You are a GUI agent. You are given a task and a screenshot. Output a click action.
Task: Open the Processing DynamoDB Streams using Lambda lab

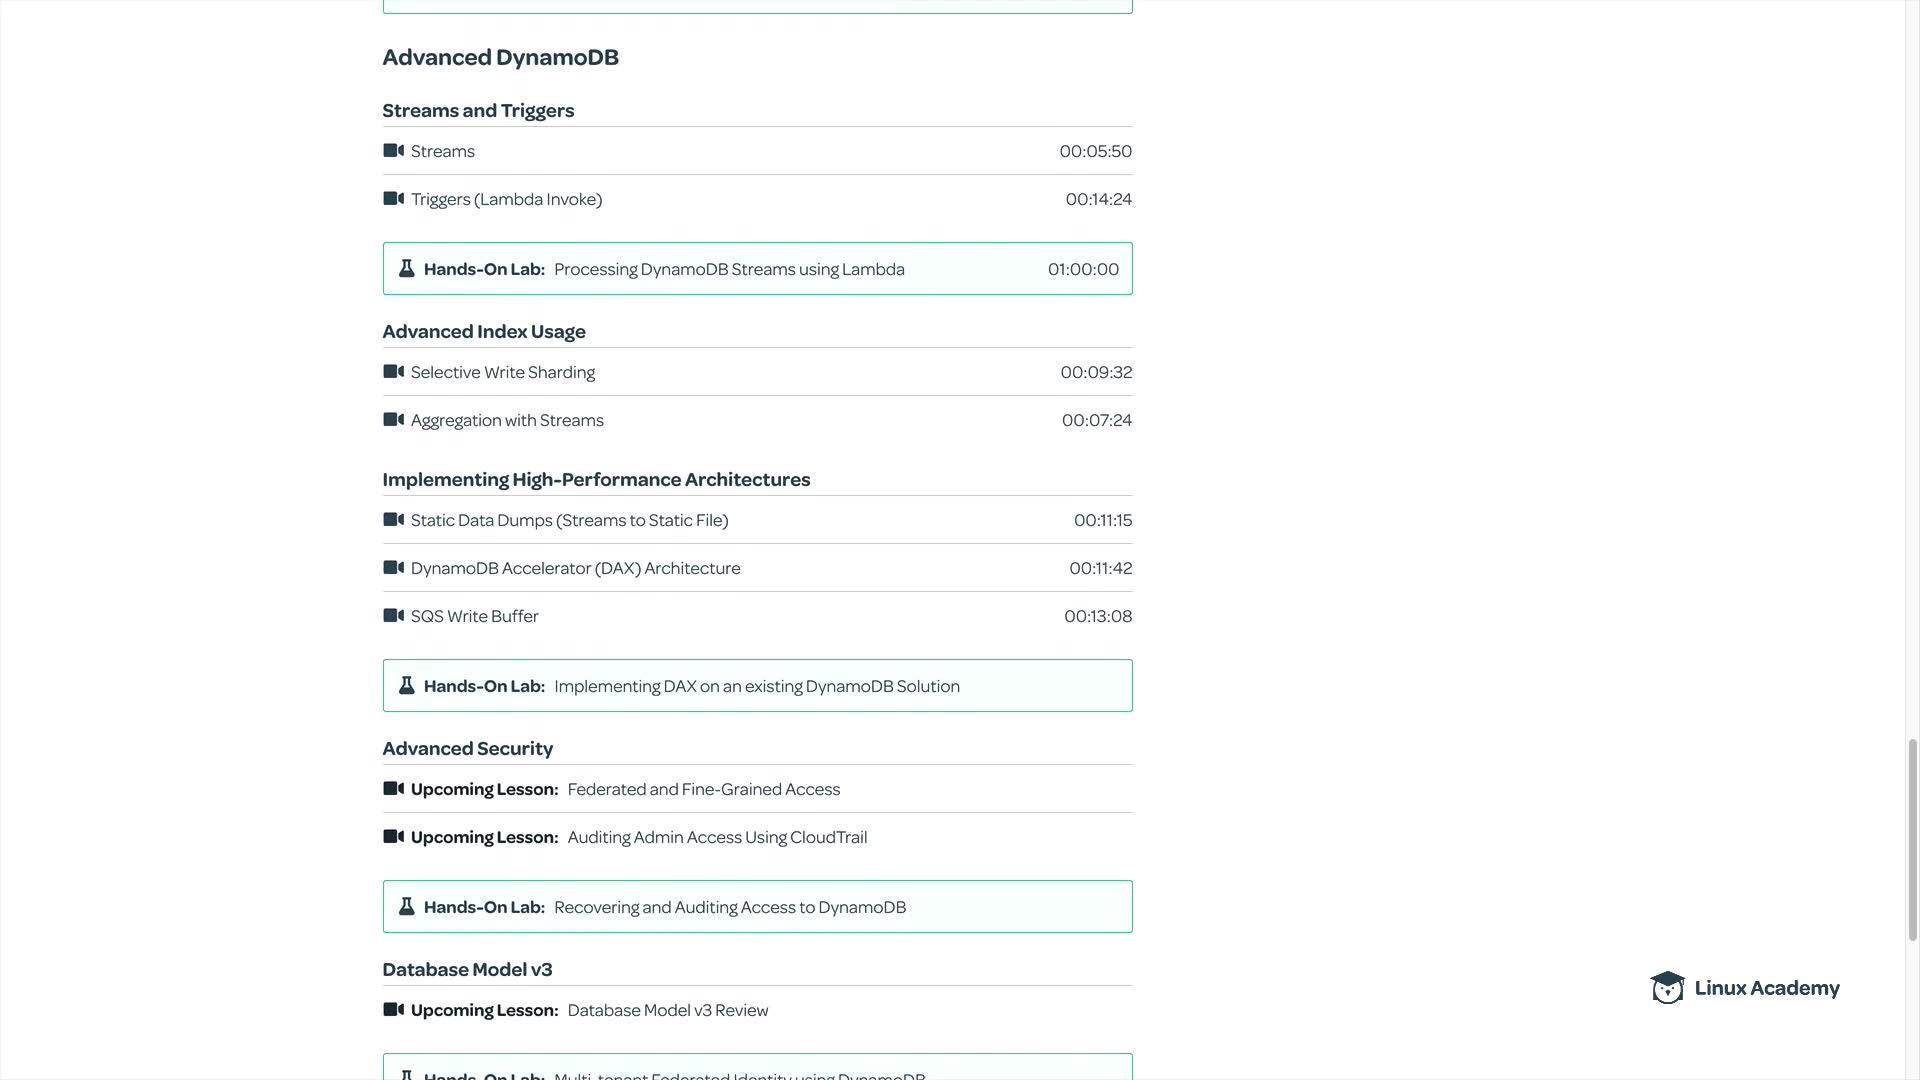729,269
